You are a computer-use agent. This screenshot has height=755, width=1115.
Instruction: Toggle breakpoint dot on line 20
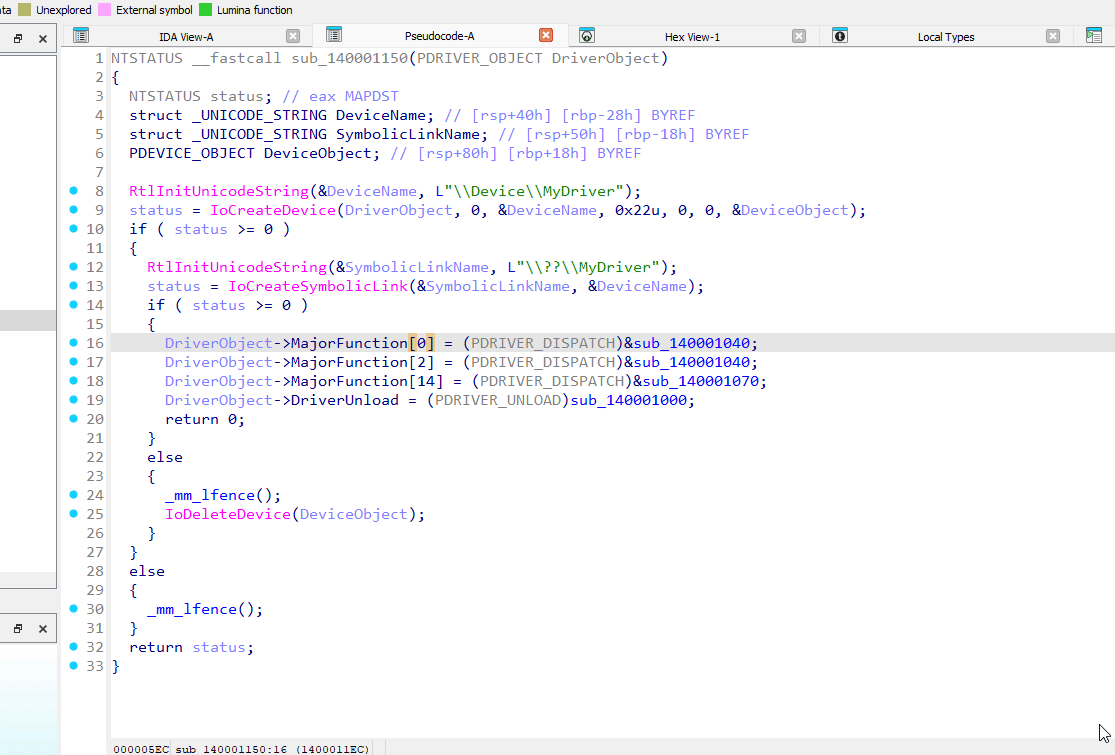click(73, 419)
